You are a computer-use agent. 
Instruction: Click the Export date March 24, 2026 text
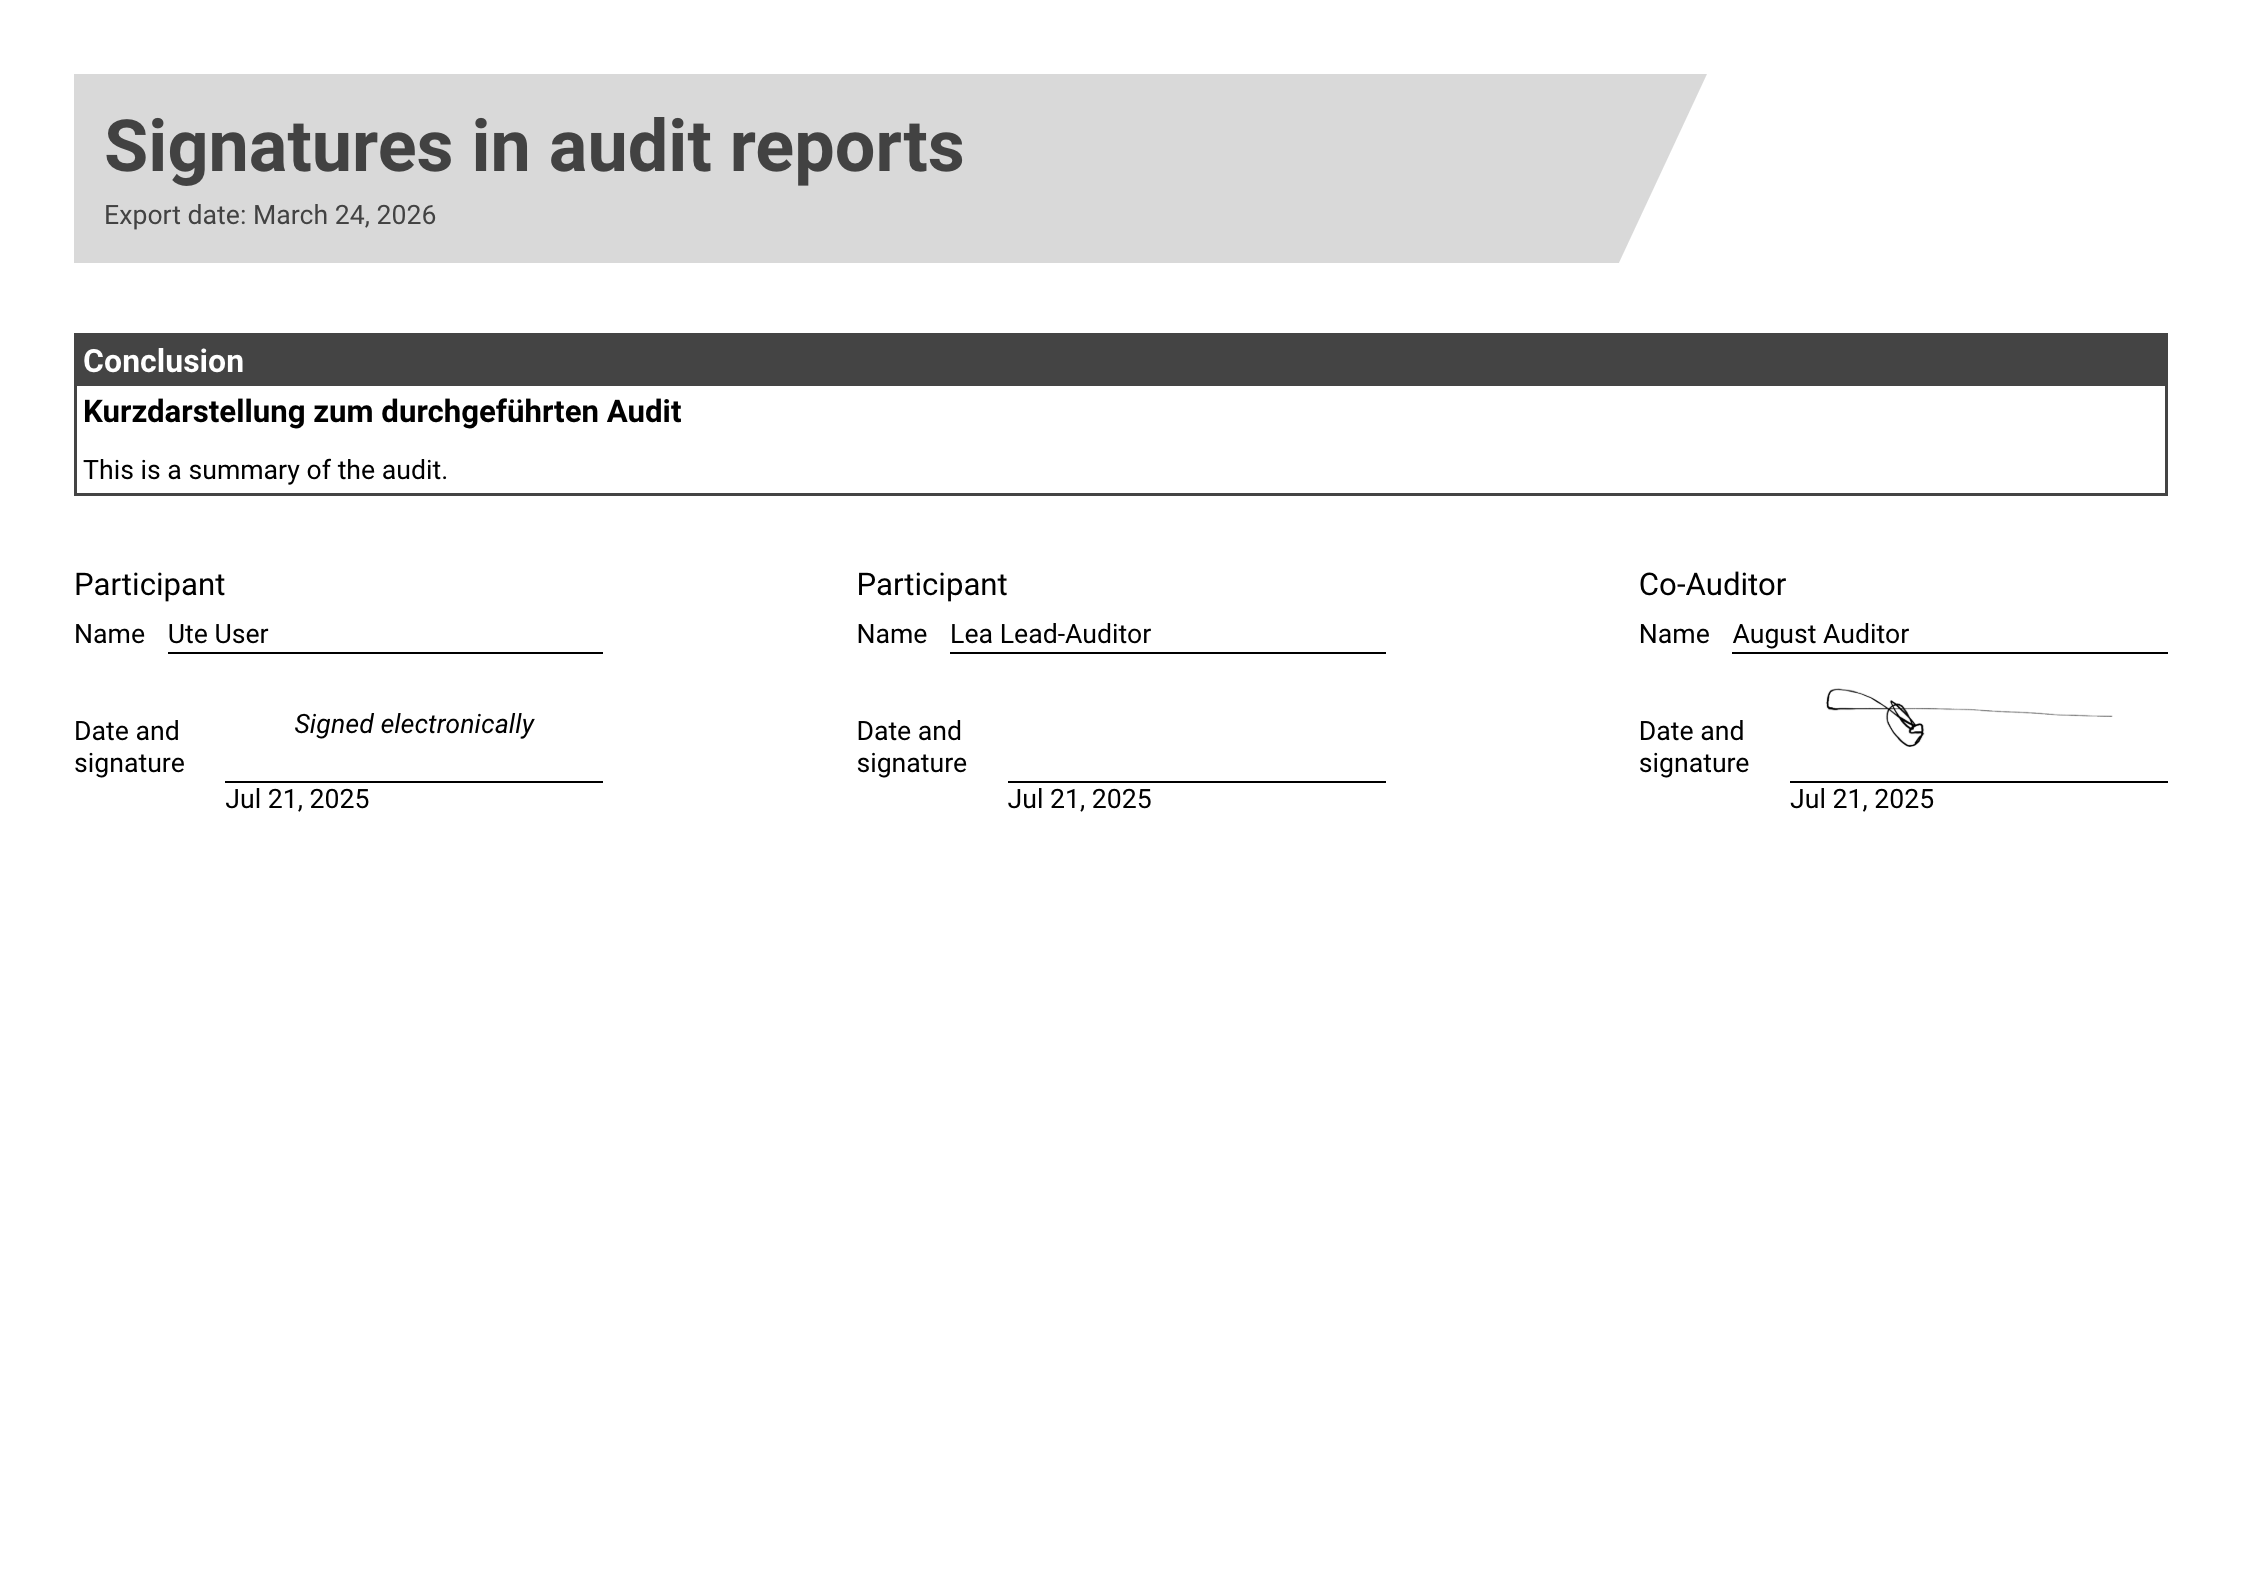269,215
